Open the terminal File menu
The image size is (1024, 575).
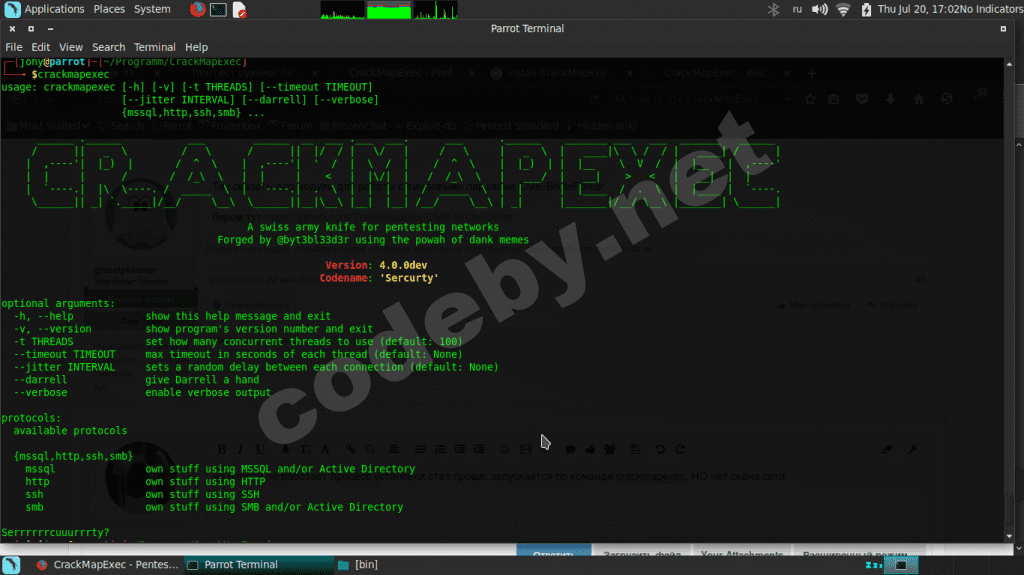coord(14,47)
